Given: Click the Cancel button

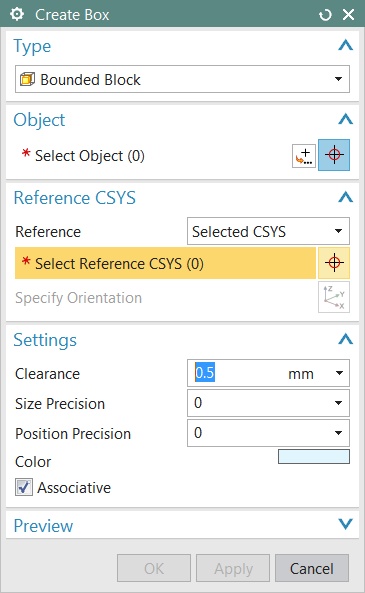Looking at the screenshot, I should click(x=312, y=568).
